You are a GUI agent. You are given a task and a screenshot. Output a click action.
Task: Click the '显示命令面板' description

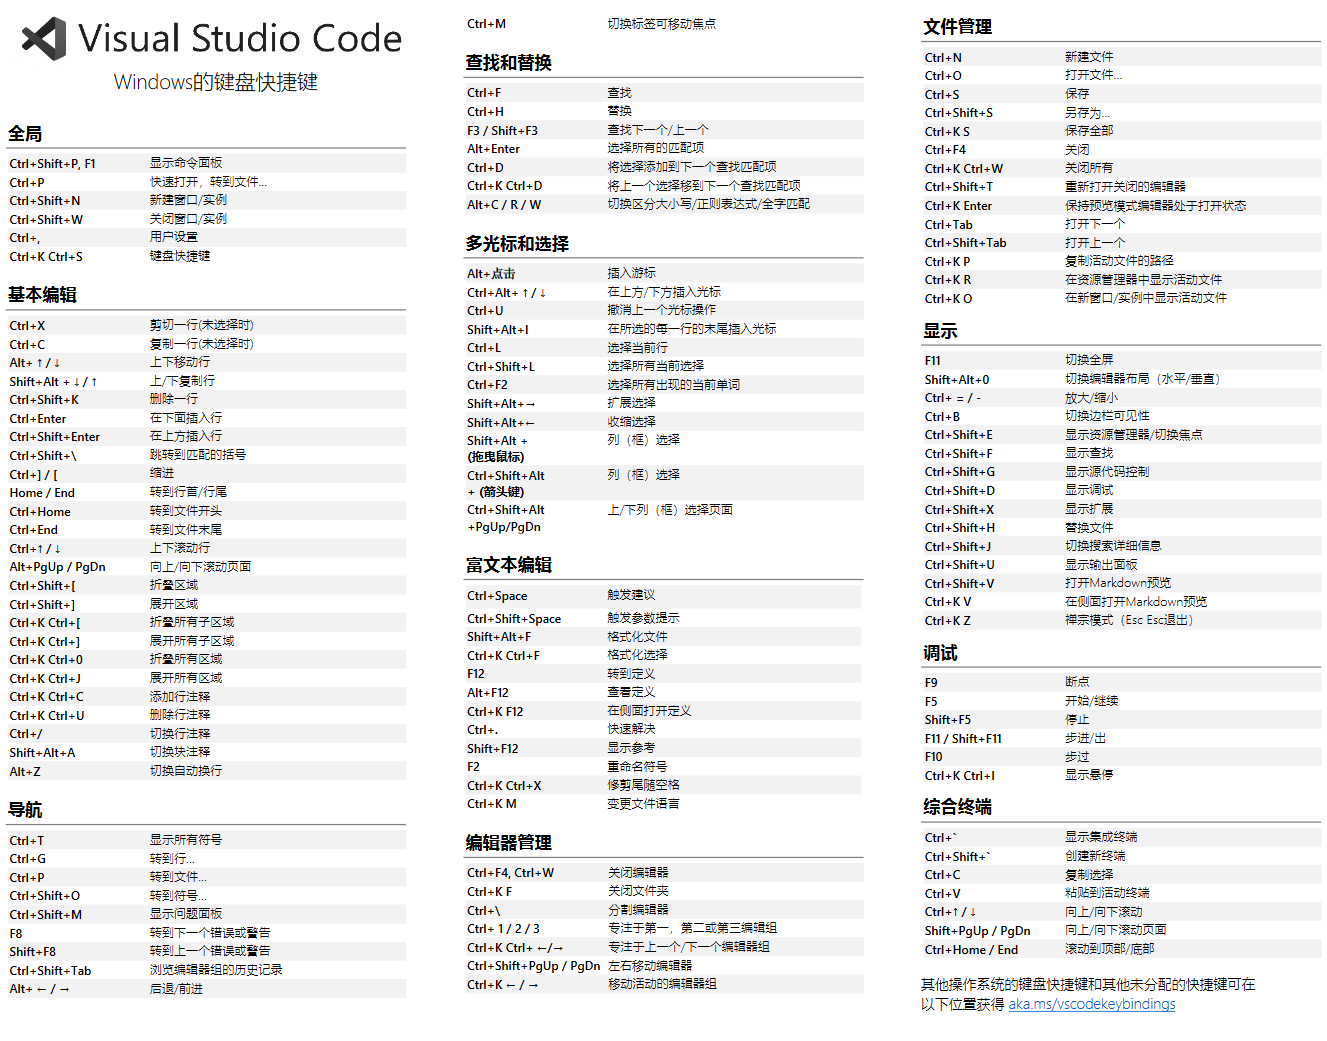tap(186, 163)
